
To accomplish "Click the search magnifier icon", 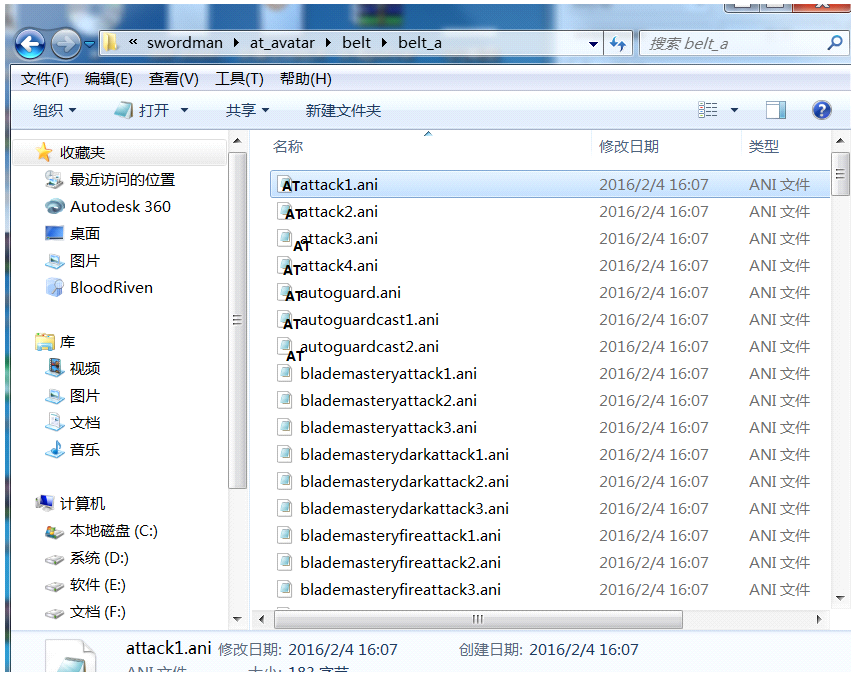I will [x=834, y=43].
